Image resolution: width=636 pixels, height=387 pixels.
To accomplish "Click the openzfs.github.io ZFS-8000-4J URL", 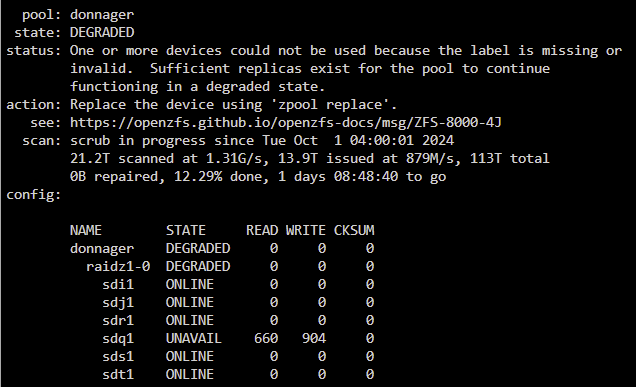I will coord(286,123).
